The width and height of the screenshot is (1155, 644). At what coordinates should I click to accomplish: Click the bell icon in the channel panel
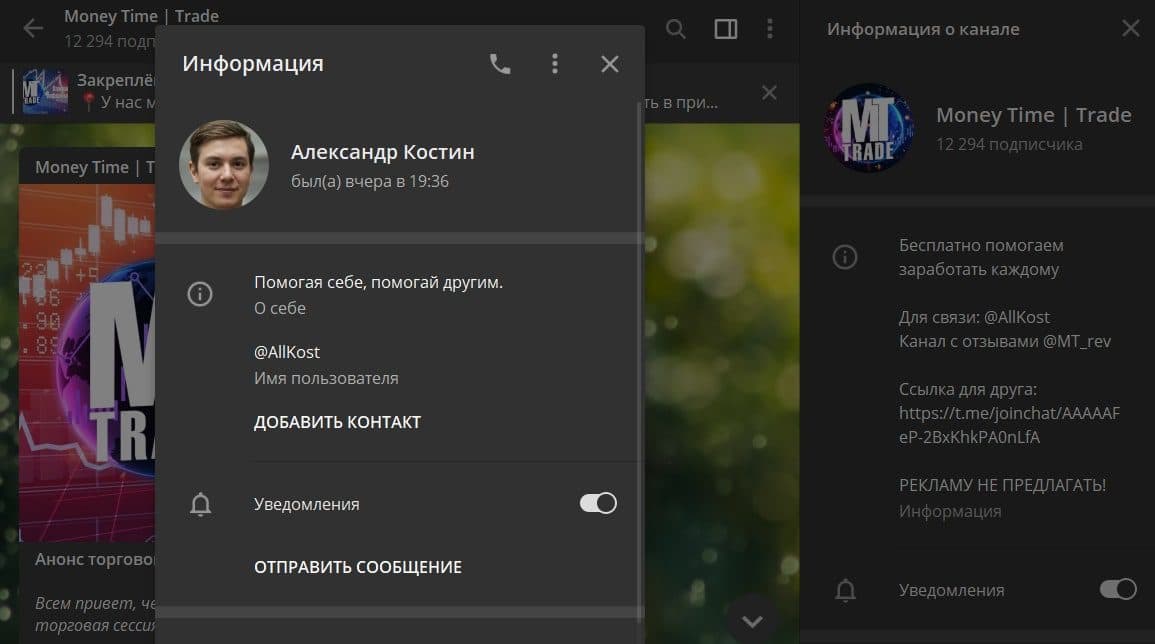(x=846, y=590)
